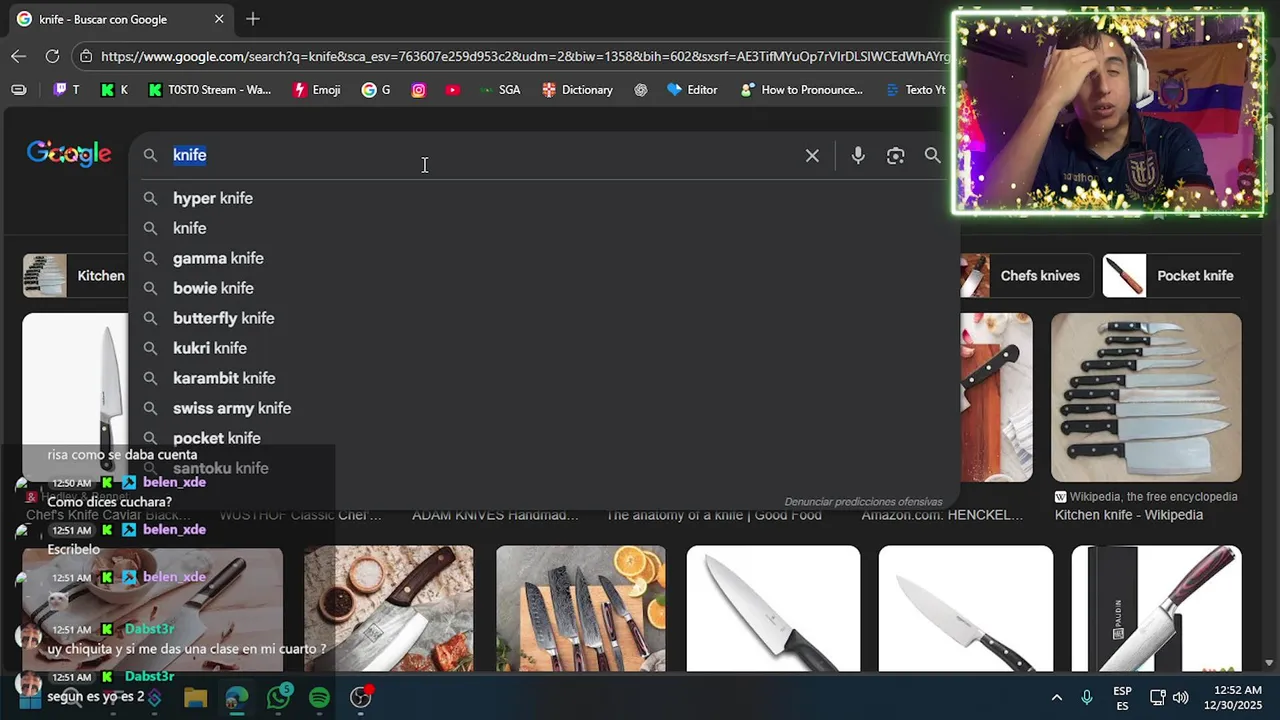1280x720 pixels.
Task: Open Kick bookmark labeled K
Action: 114,90
